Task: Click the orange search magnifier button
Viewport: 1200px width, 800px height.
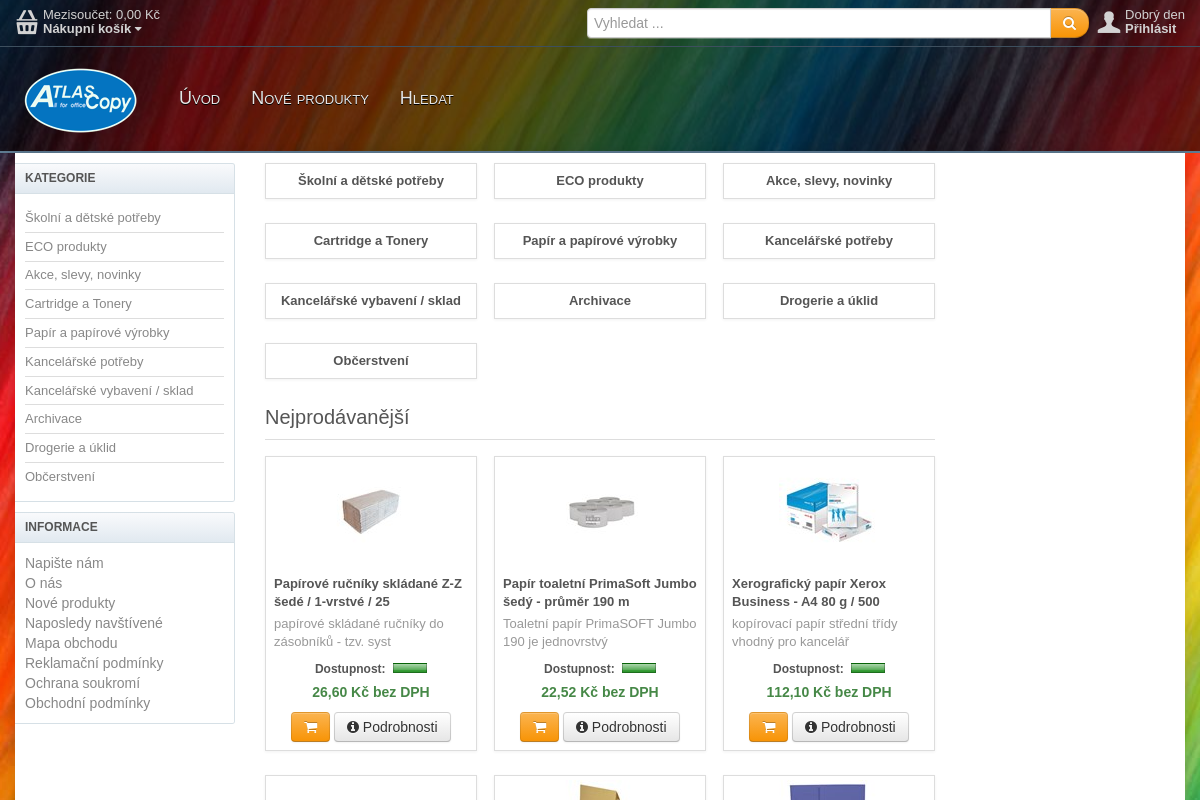Action: pyautogui.click(x=1069, y=23)
